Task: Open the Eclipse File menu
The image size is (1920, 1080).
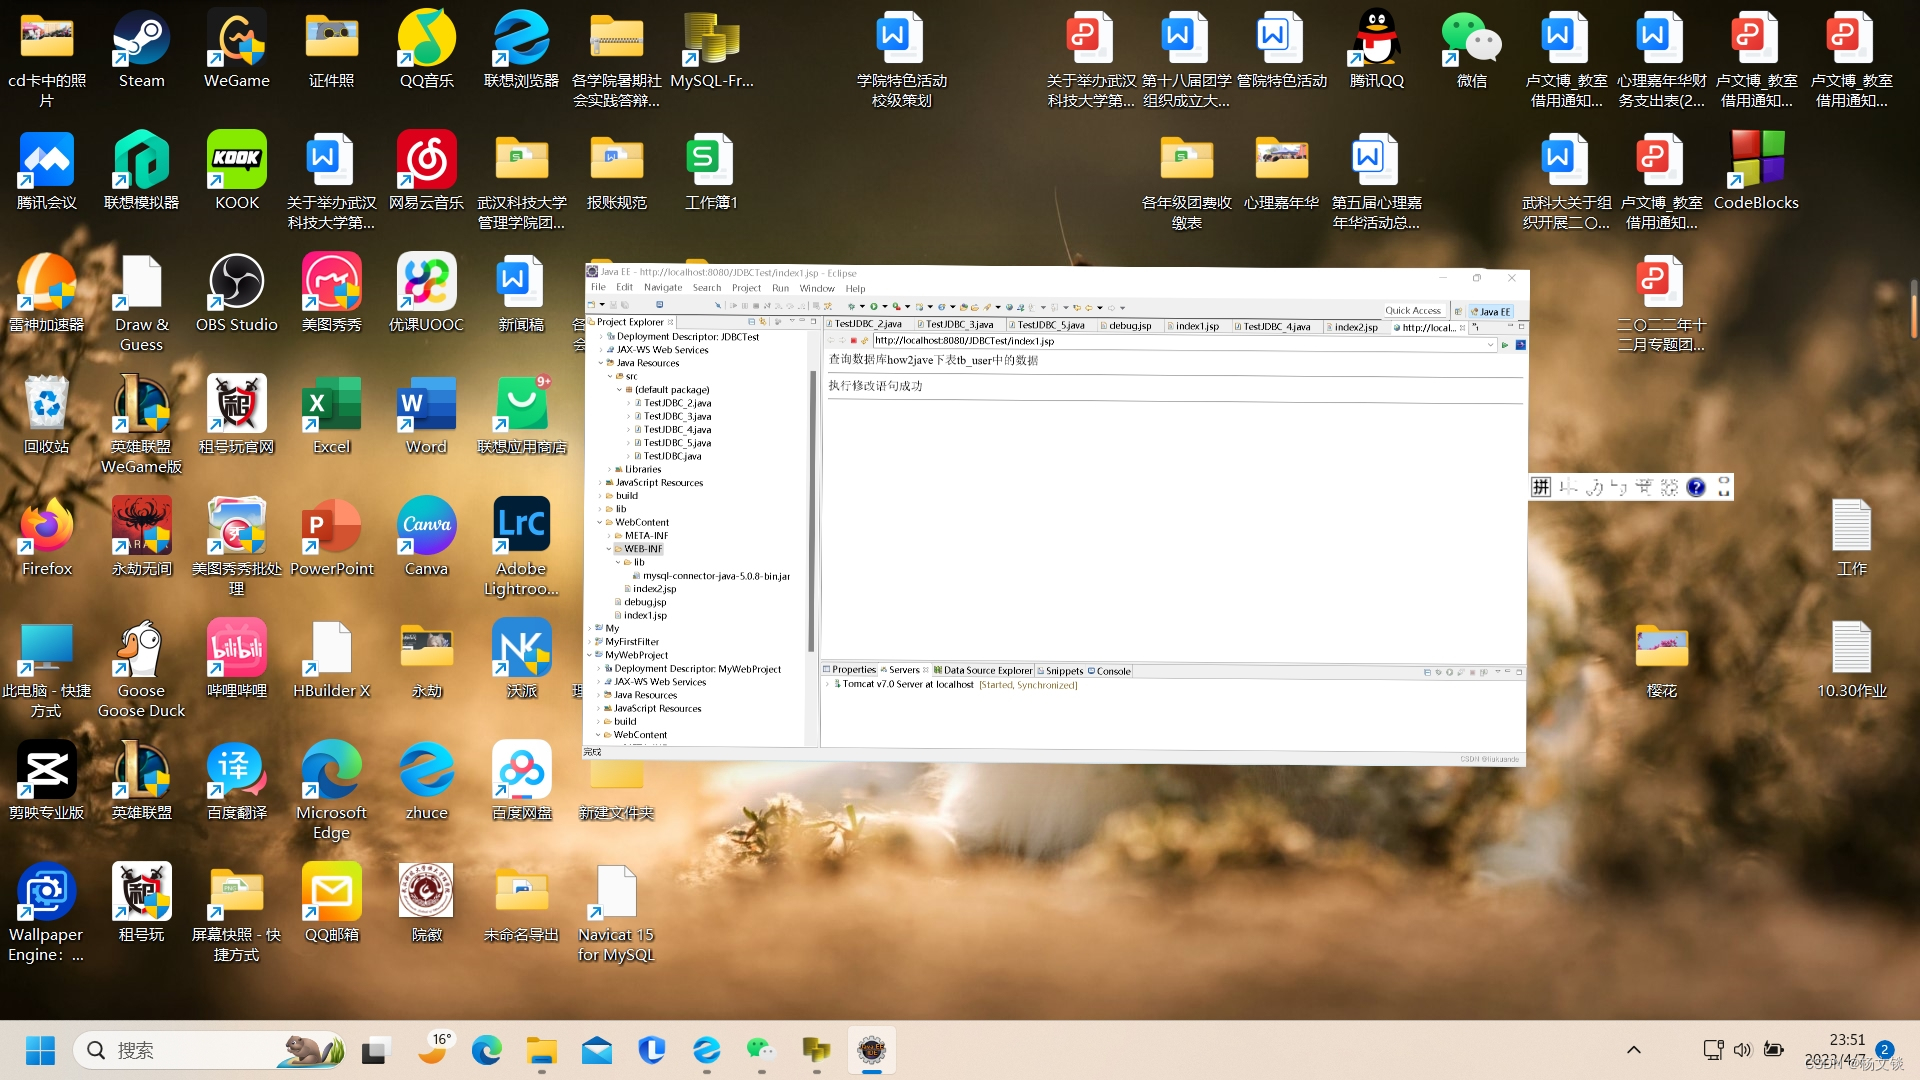Action: pyautogui.click(x=598, y=287)
